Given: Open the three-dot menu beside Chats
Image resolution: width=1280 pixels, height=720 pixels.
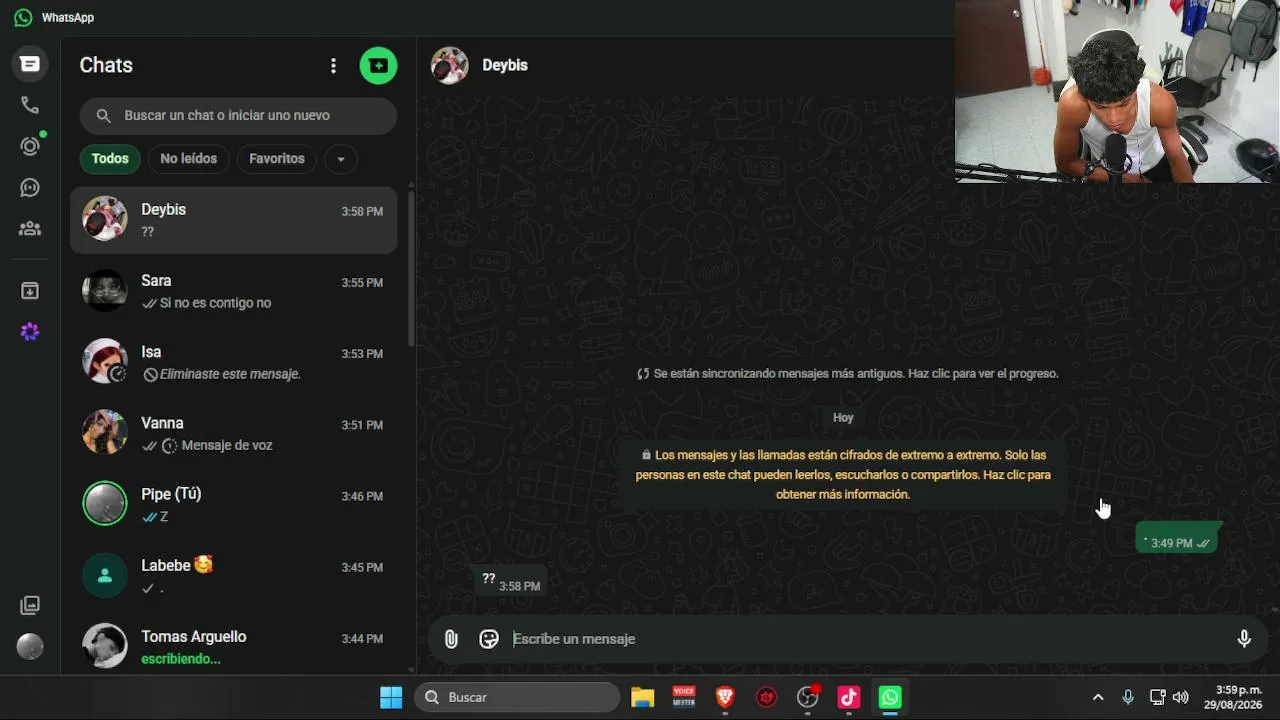Looking at the screenshot, I should (333, 66).
